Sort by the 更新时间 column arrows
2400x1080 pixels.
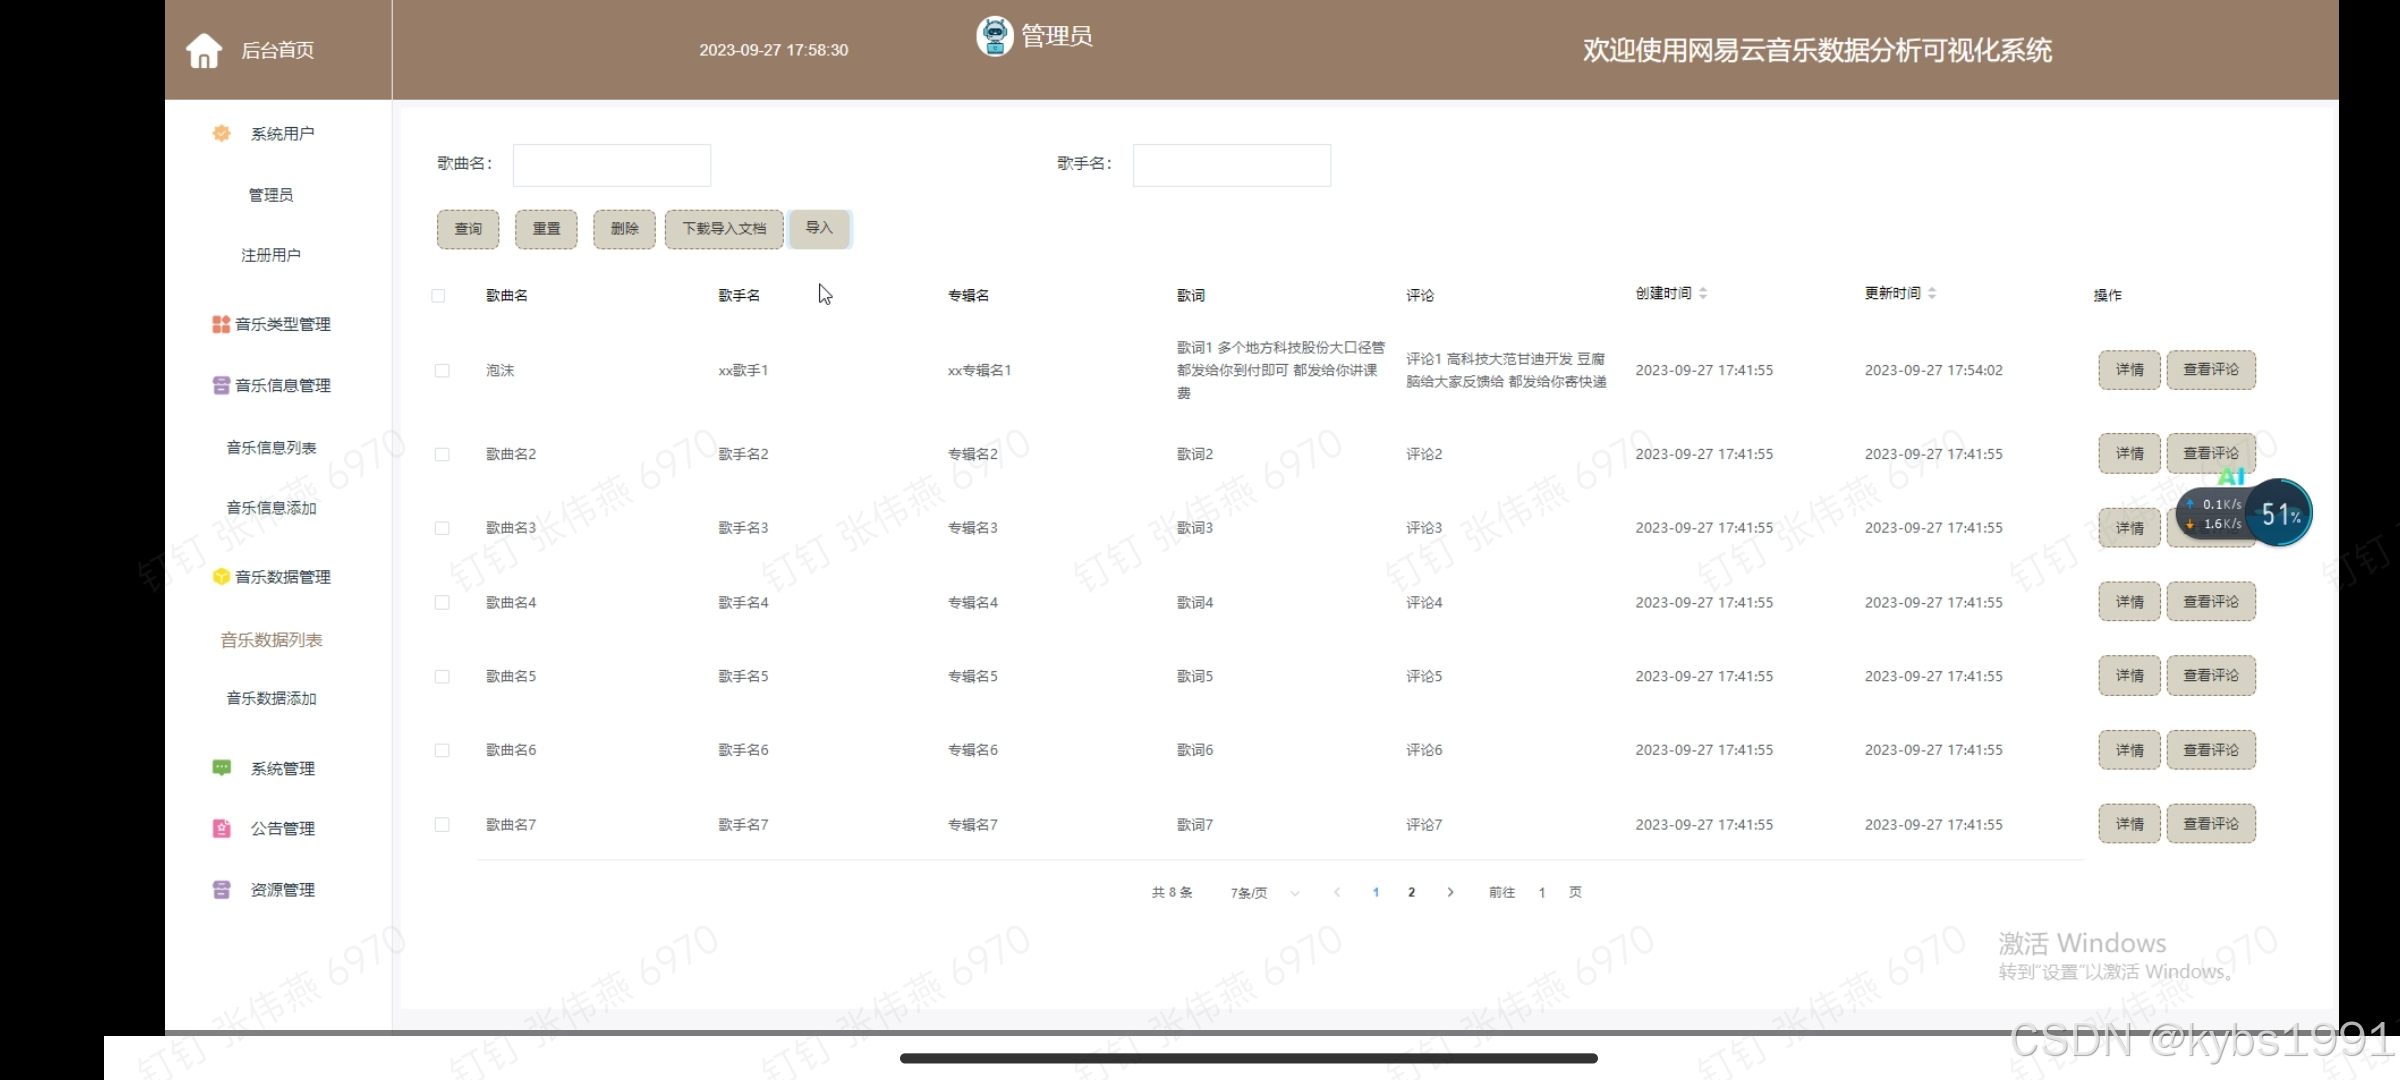pos(1932,293)
